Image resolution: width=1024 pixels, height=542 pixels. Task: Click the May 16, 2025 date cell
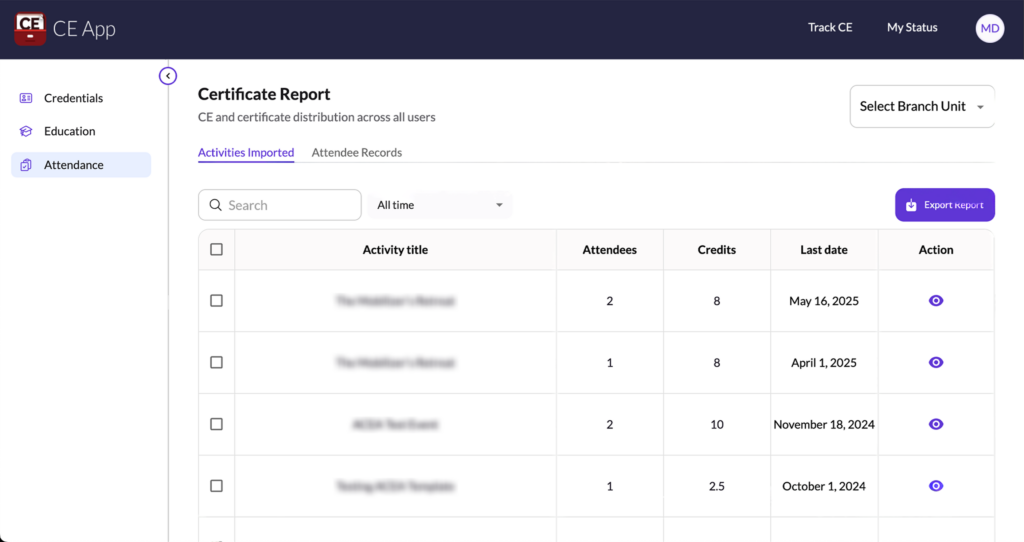coord(824,301)
